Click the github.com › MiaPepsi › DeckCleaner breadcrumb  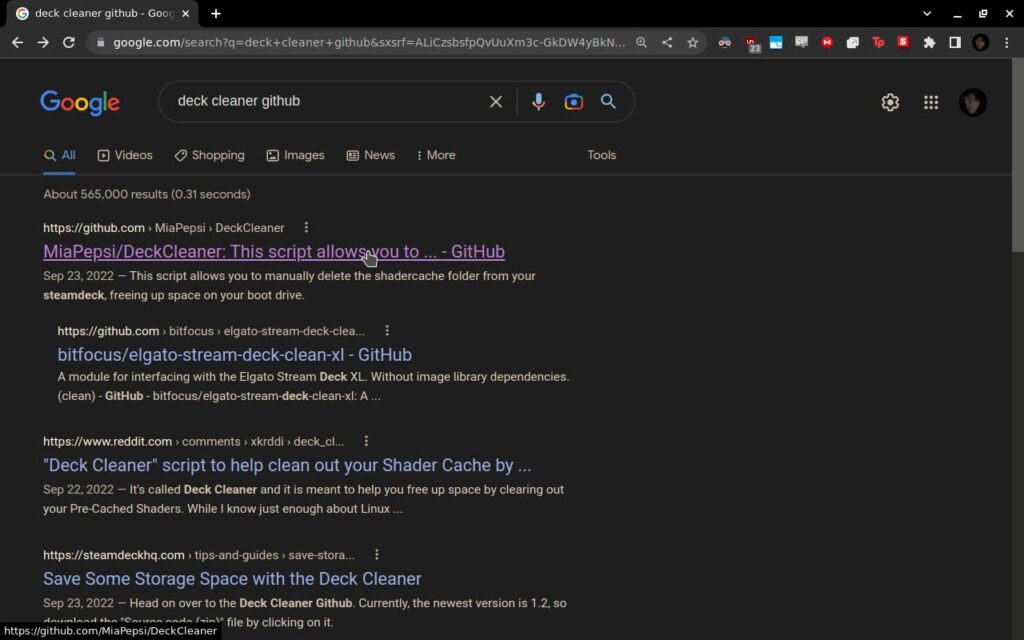tap(164, 228)
